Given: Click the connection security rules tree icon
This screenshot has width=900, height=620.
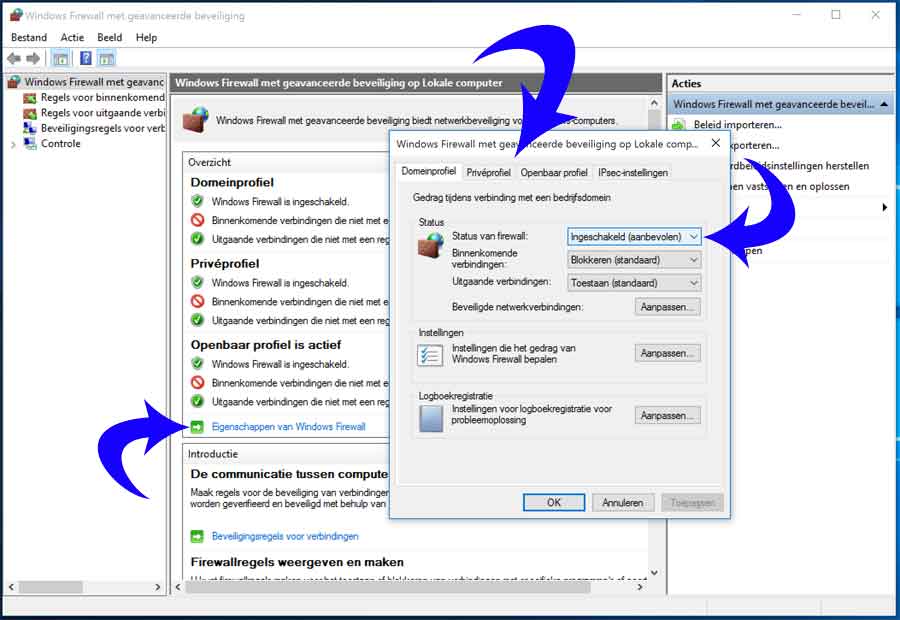Looking at the screenshot, I should pos(30,128).
